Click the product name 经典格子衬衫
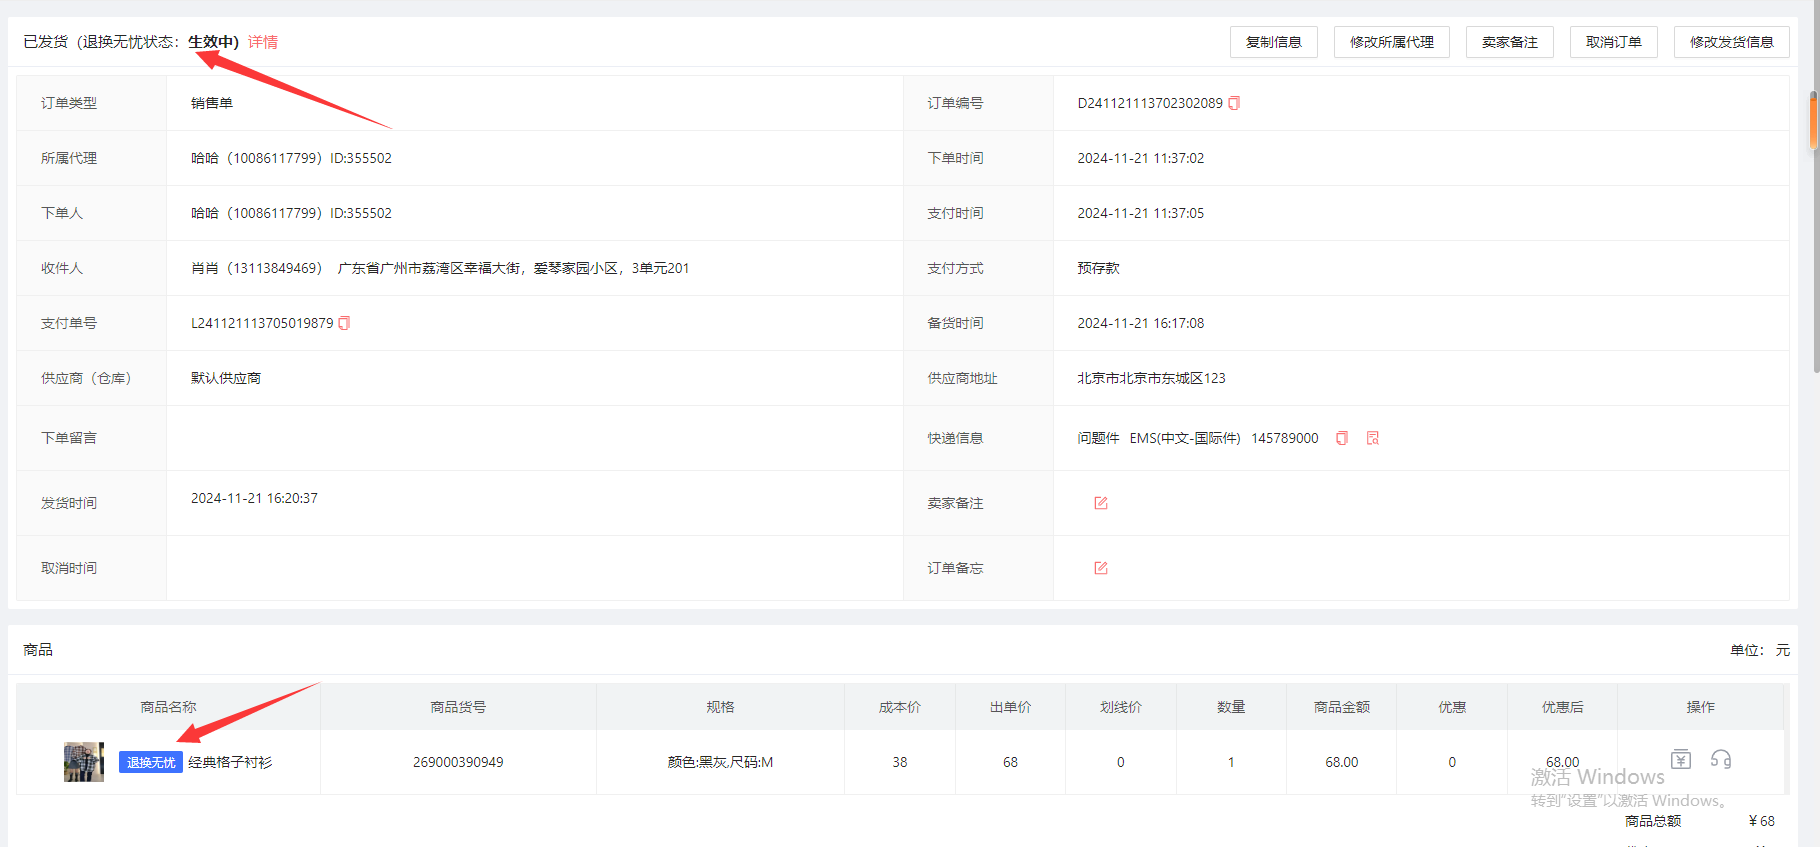The width and height of the screenshot is (1820, 847). pos(230,762)
